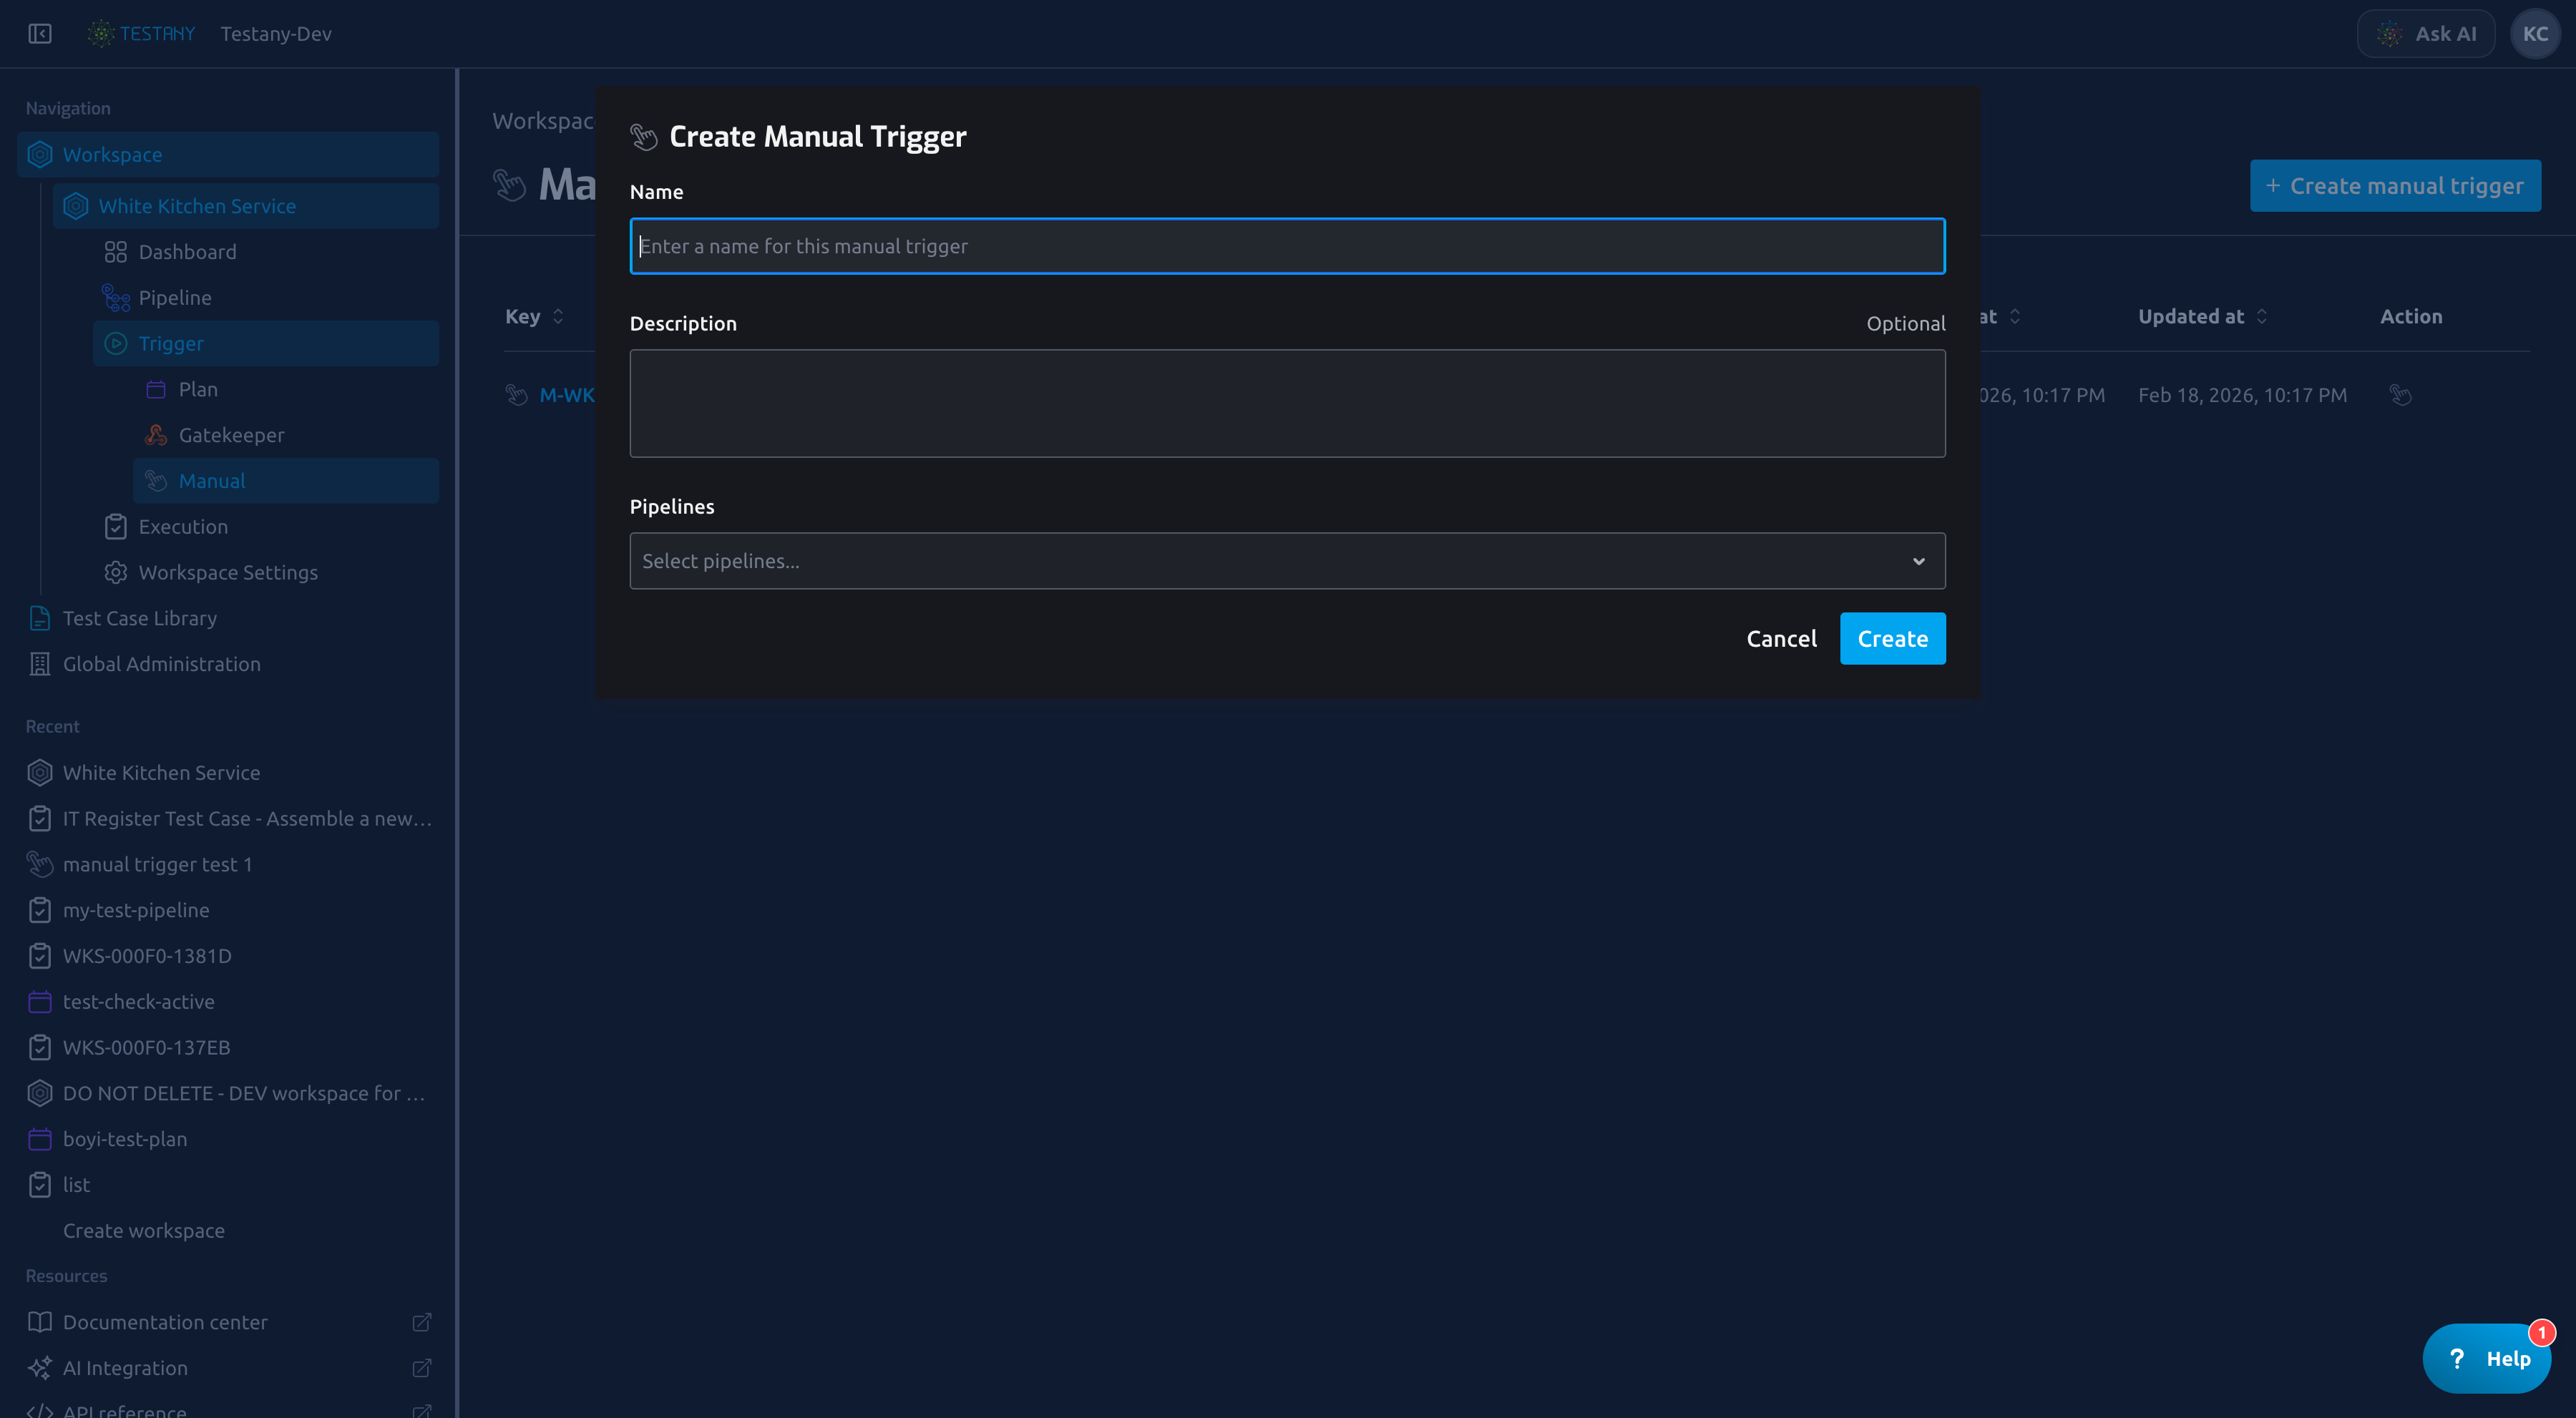Image resolution: width=2576 pixels, height=1418 pixels.
Task: Click hand icon in dialog title
Action: 644,137
